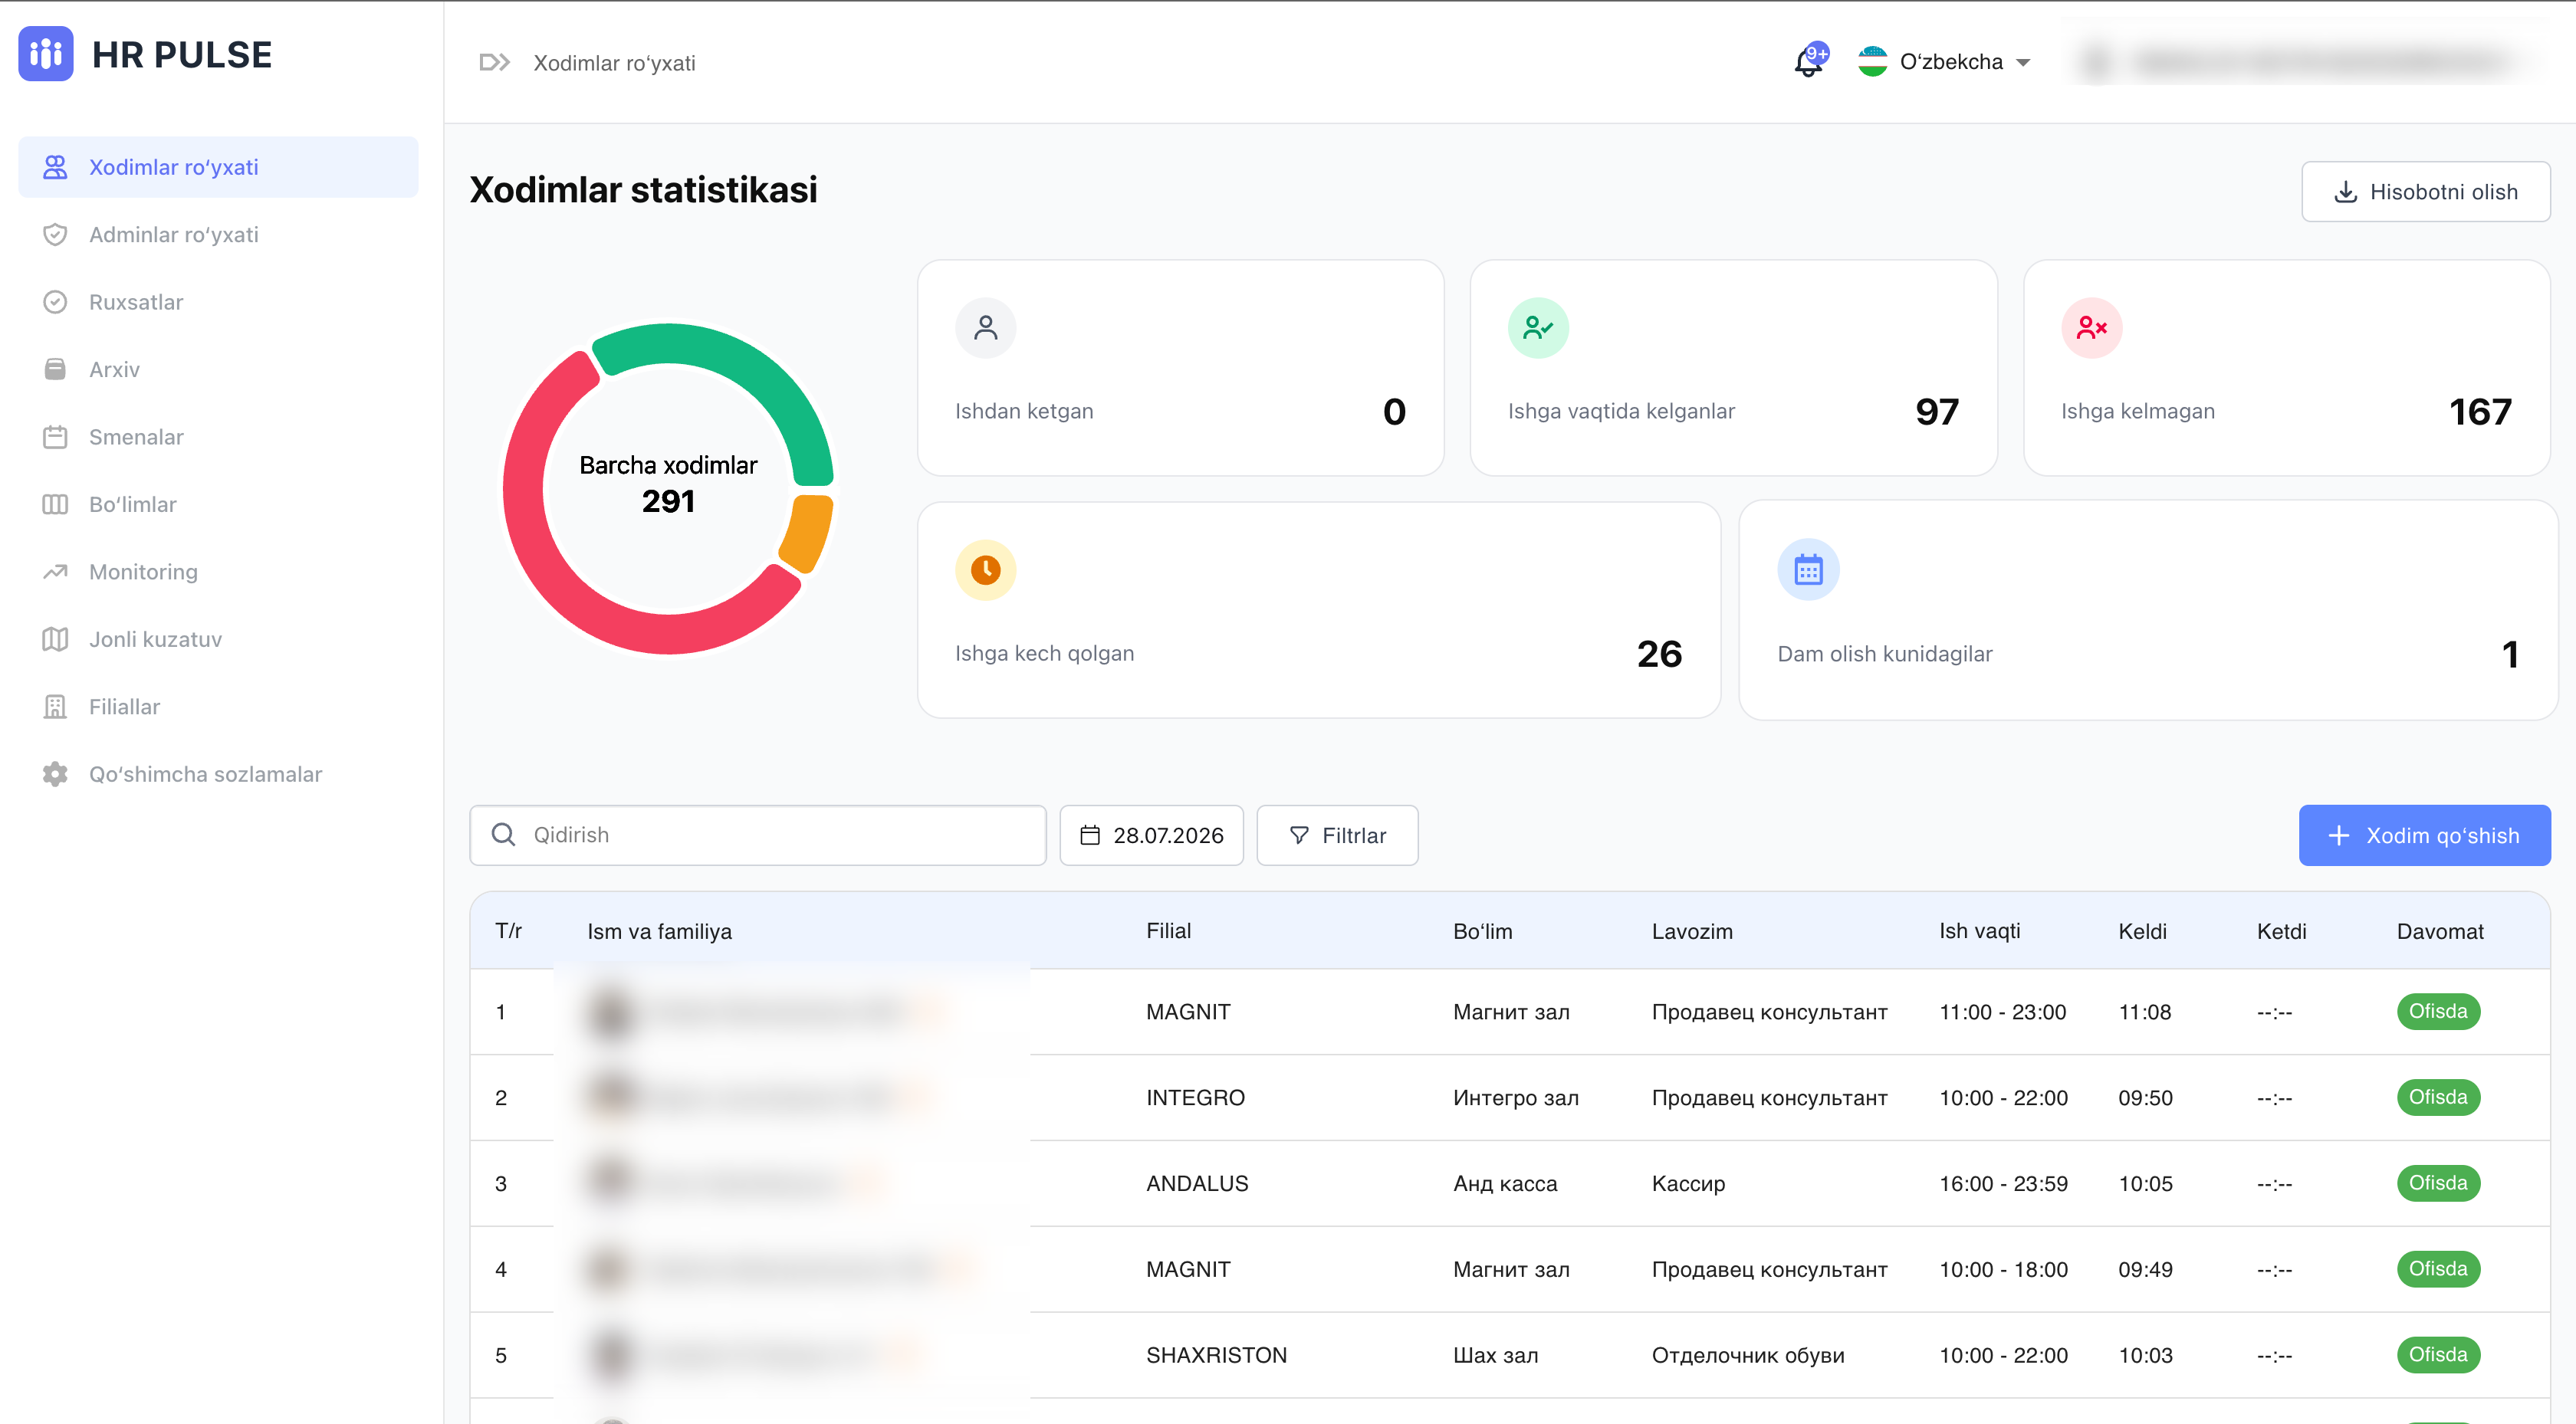Go to Ruxsatlar section
The width and height of the screenshot is (2576, 1424).
(218, 302)
